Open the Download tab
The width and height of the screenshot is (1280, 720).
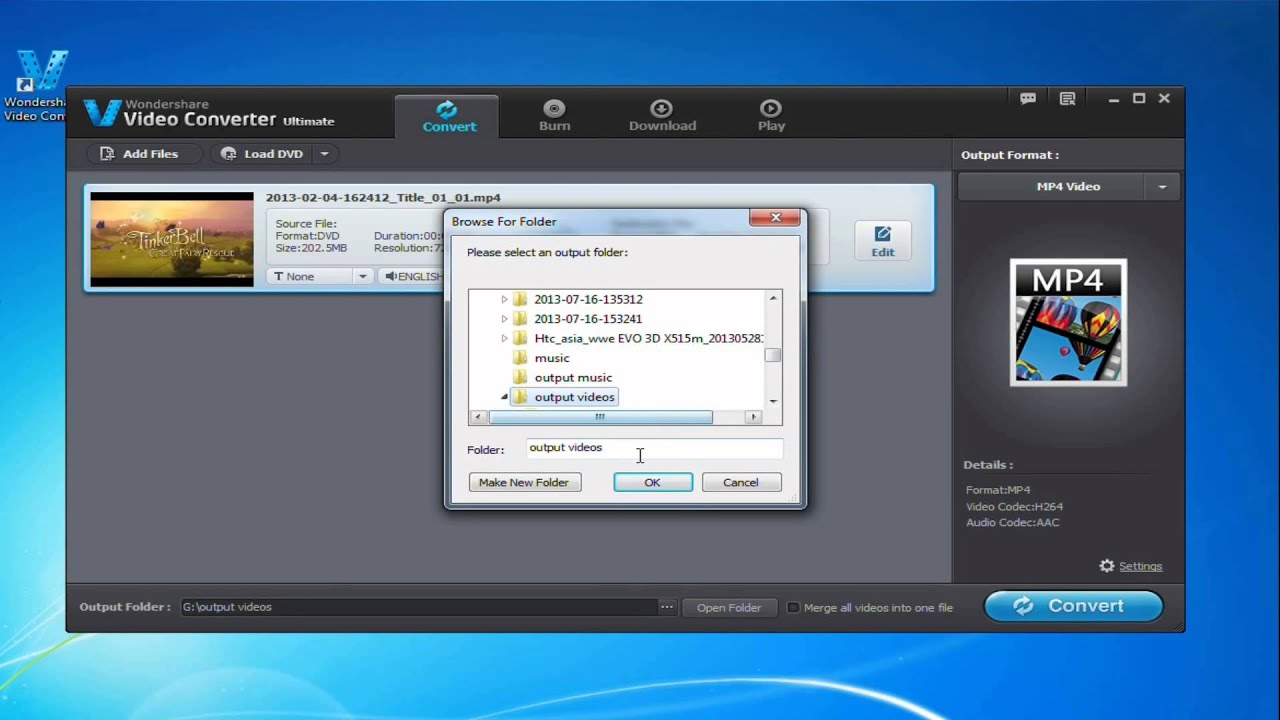click(x=662, y=116)
